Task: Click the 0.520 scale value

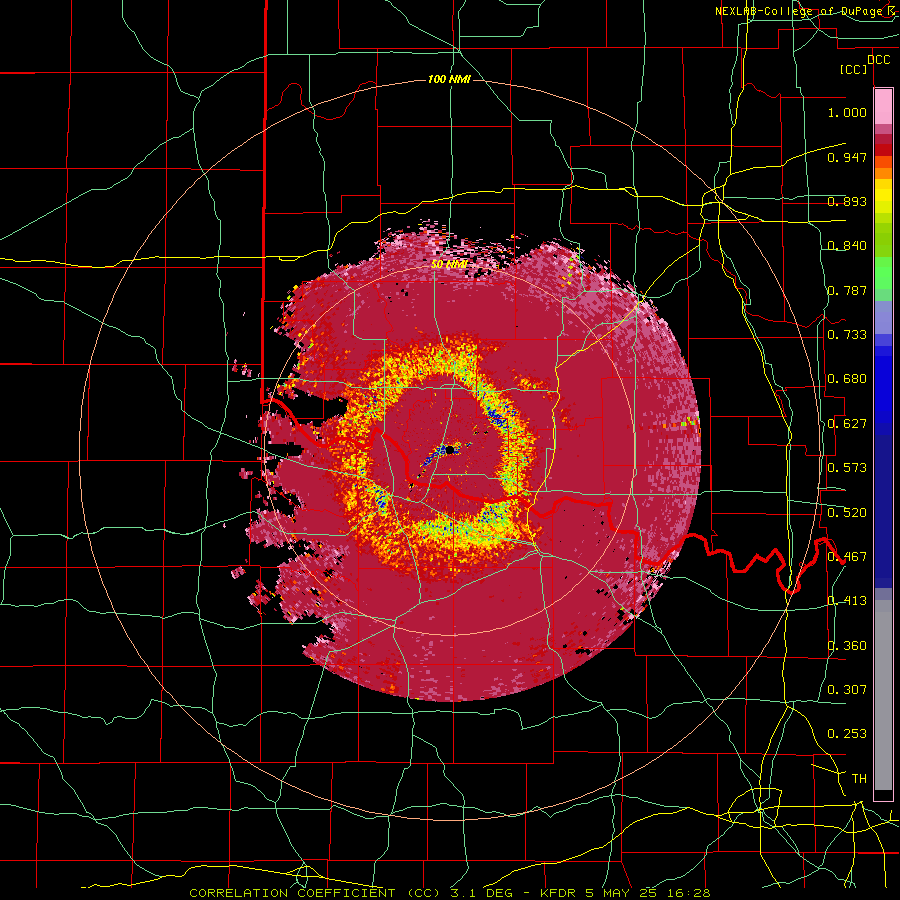Action: pos(847,513)
